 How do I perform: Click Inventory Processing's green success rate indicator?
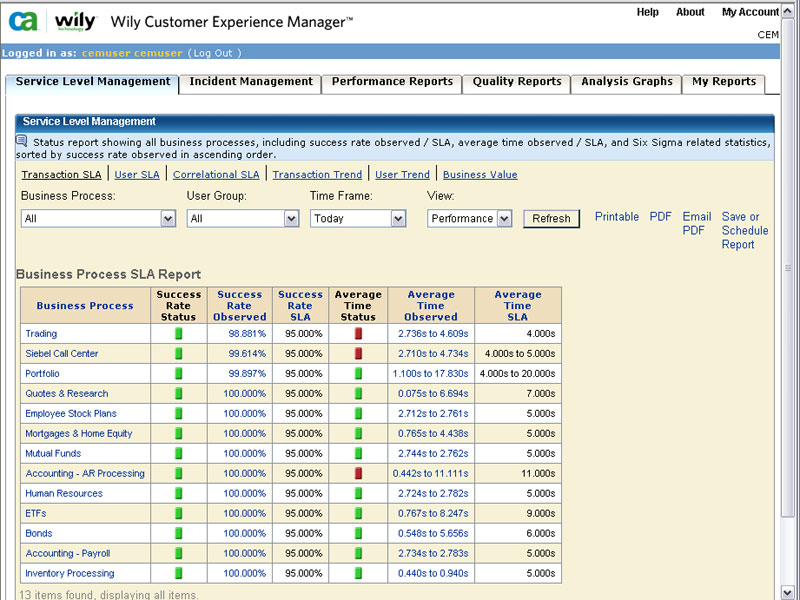(179, 573)
